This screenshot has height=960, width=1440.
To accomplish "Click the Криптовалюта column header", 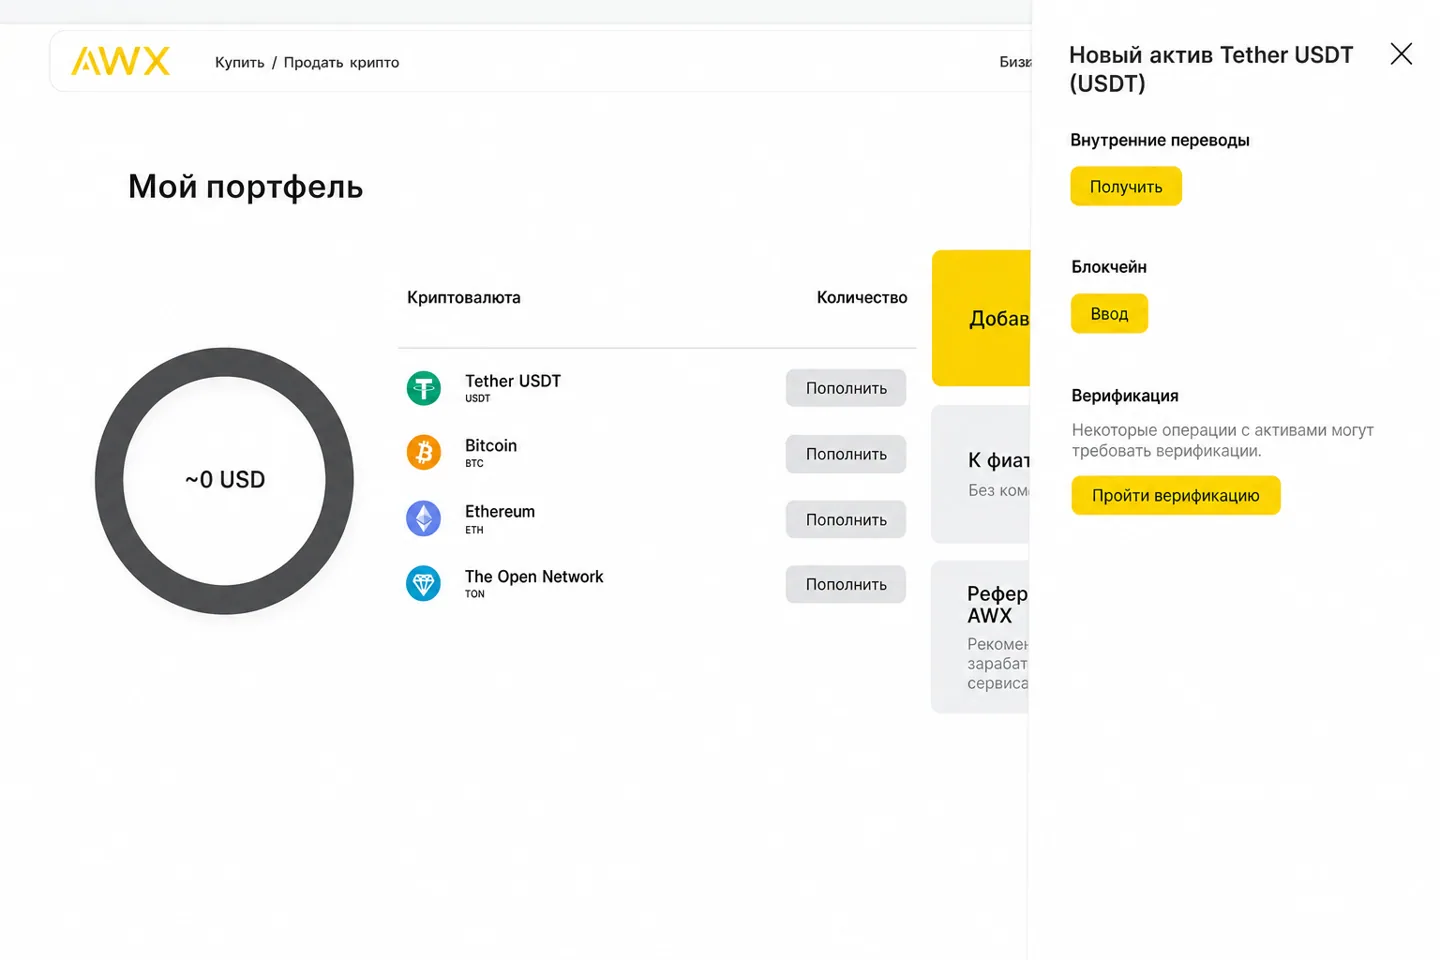I will [464, 297].
